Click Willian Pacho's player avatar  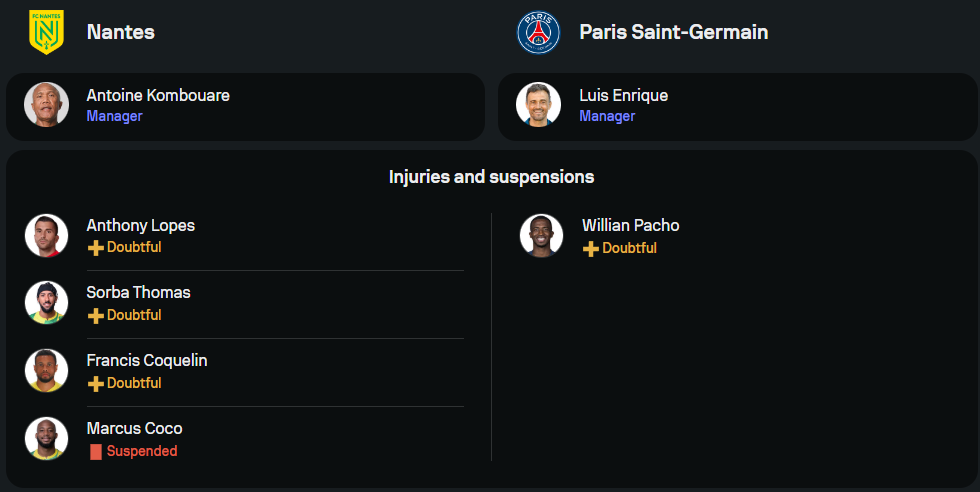tap(541, 236)
